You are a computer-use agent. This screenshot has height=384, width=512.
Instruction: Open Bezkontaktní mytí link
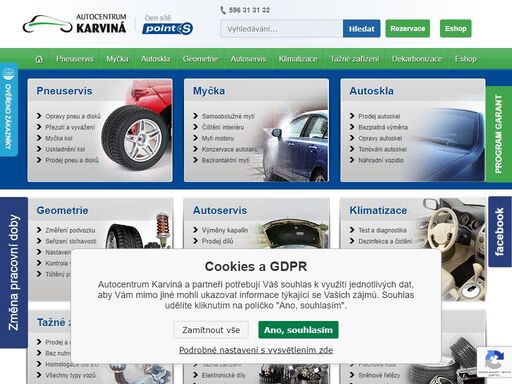click(225, 160)
